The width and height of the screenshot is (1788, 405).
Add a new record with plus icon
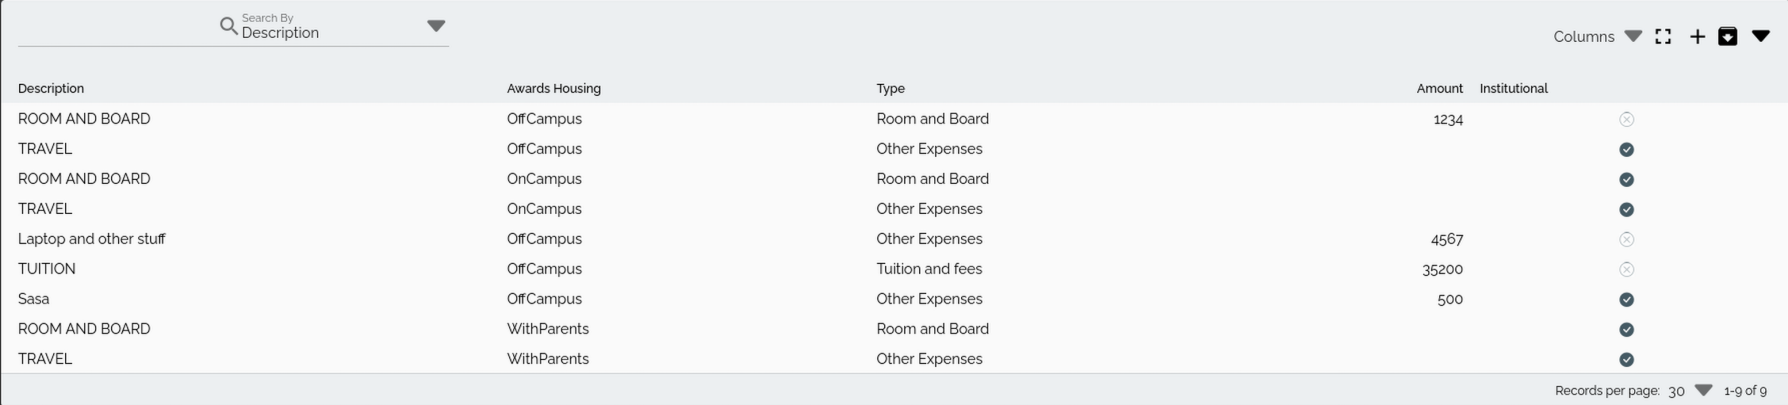[1697, 37]
